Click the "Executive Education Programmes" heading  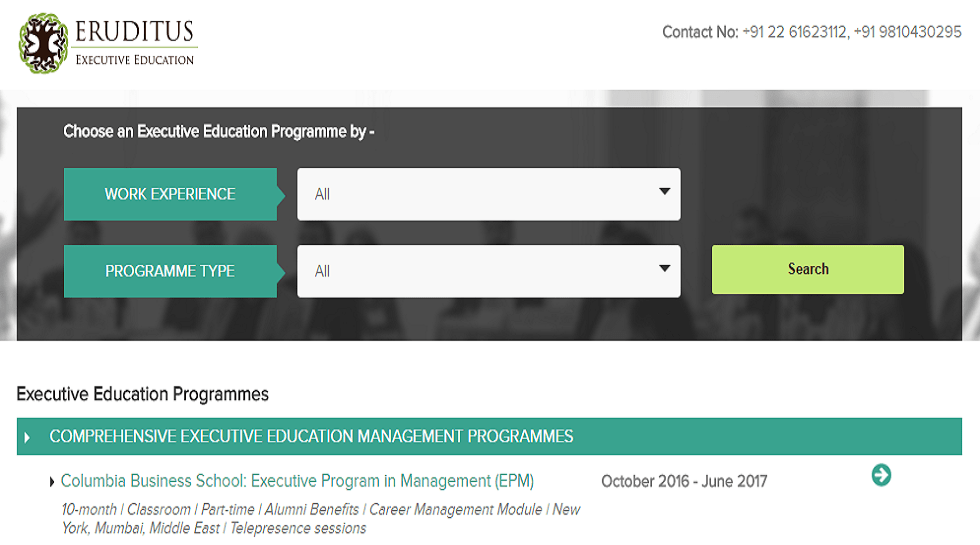143,394
